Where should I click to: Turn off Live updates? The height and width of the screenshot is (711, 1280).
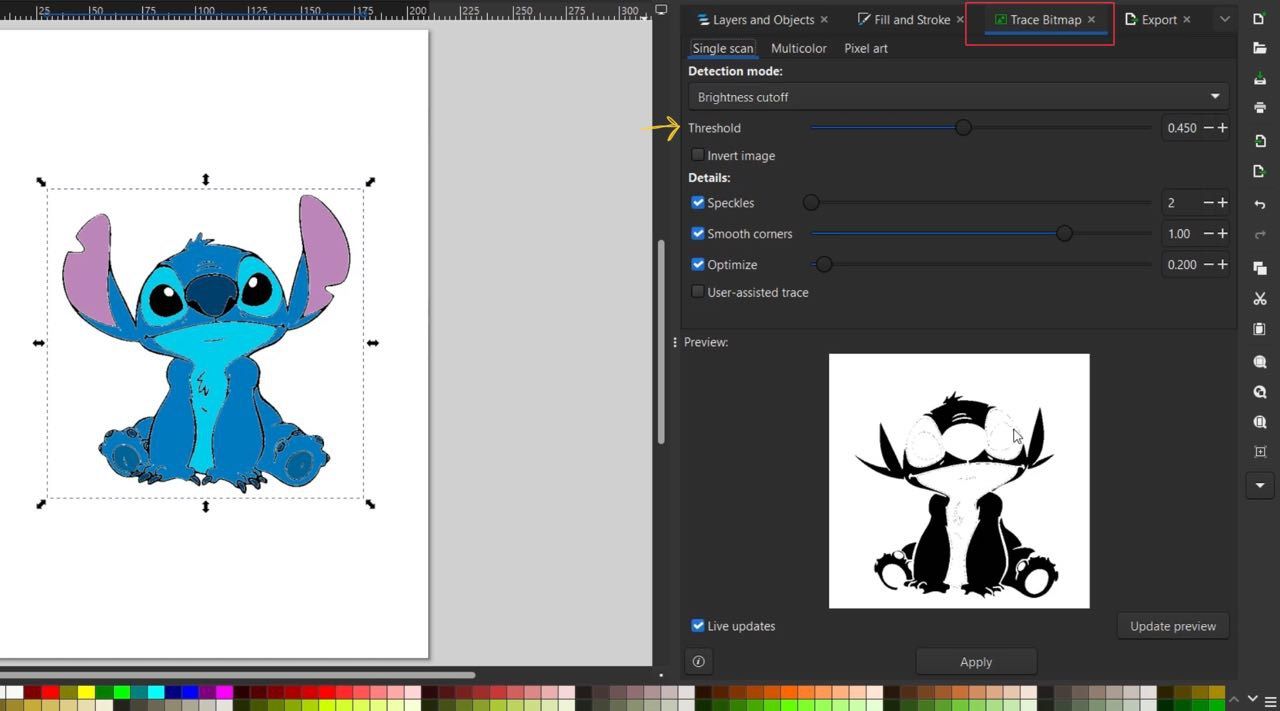click(698, 626)
